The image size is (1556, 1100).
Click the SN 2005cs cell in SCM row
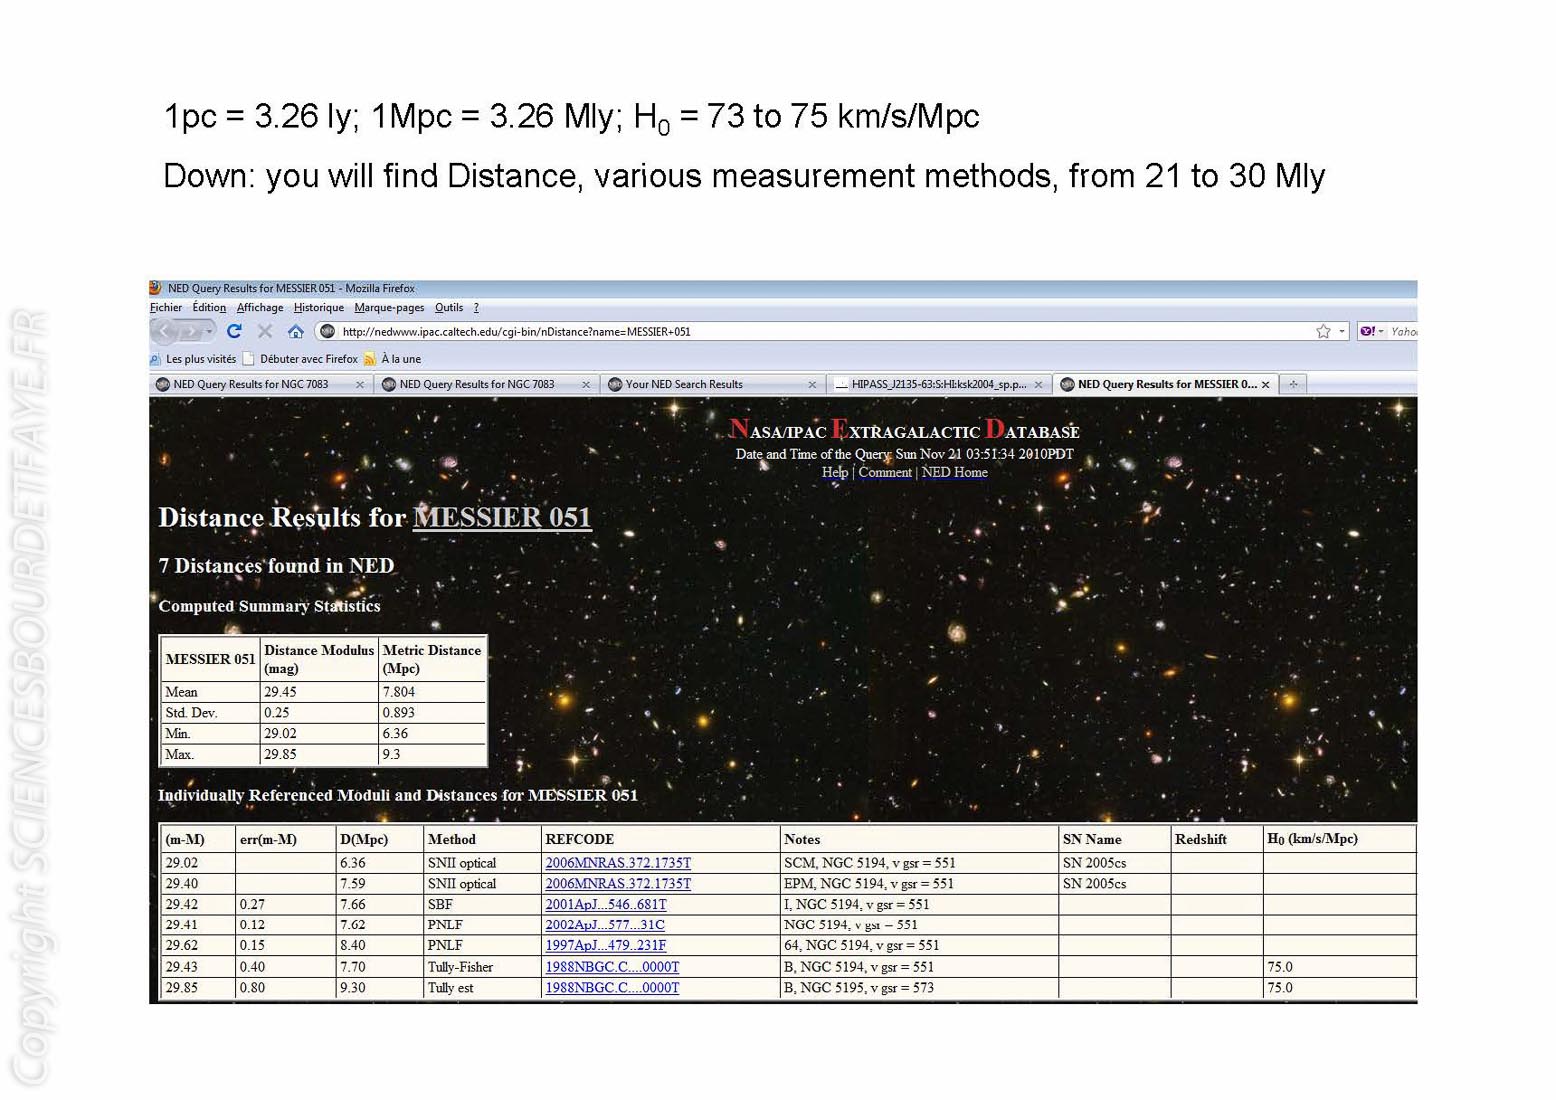(1114, 863)
